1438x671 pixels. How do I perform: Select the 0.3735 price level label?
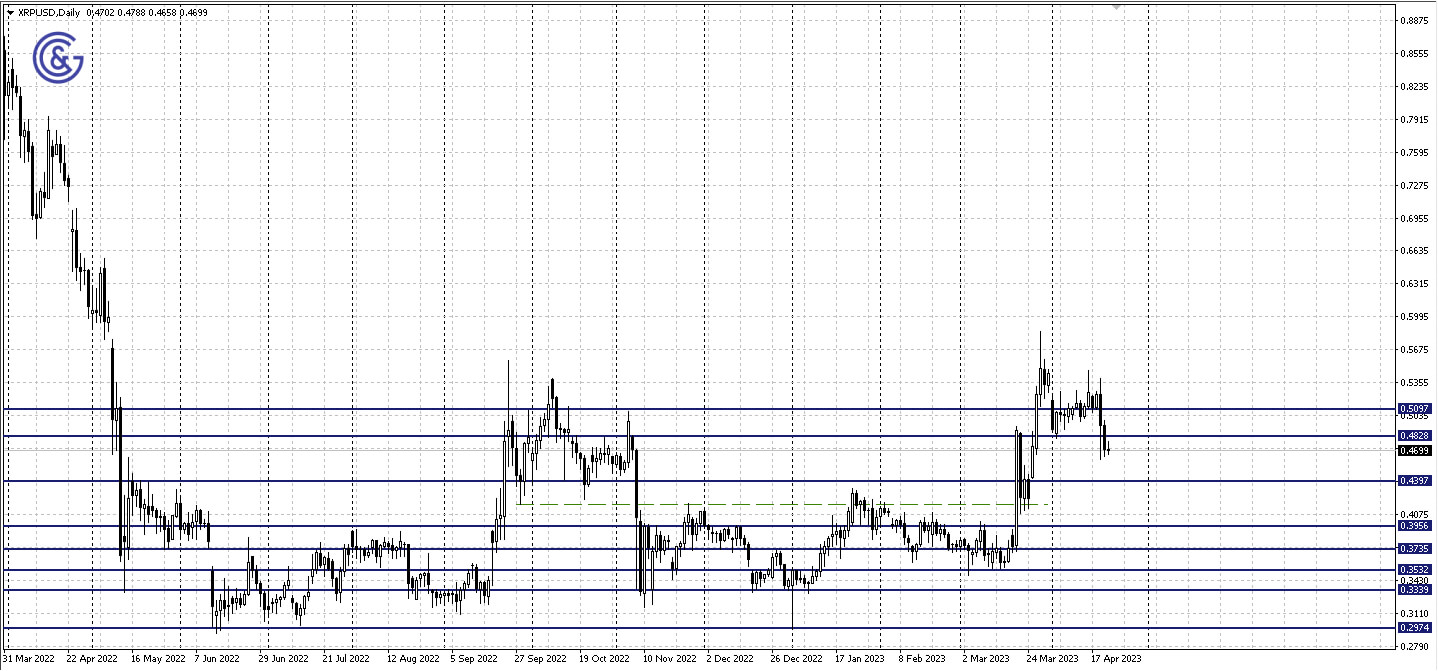(1413, 549)
